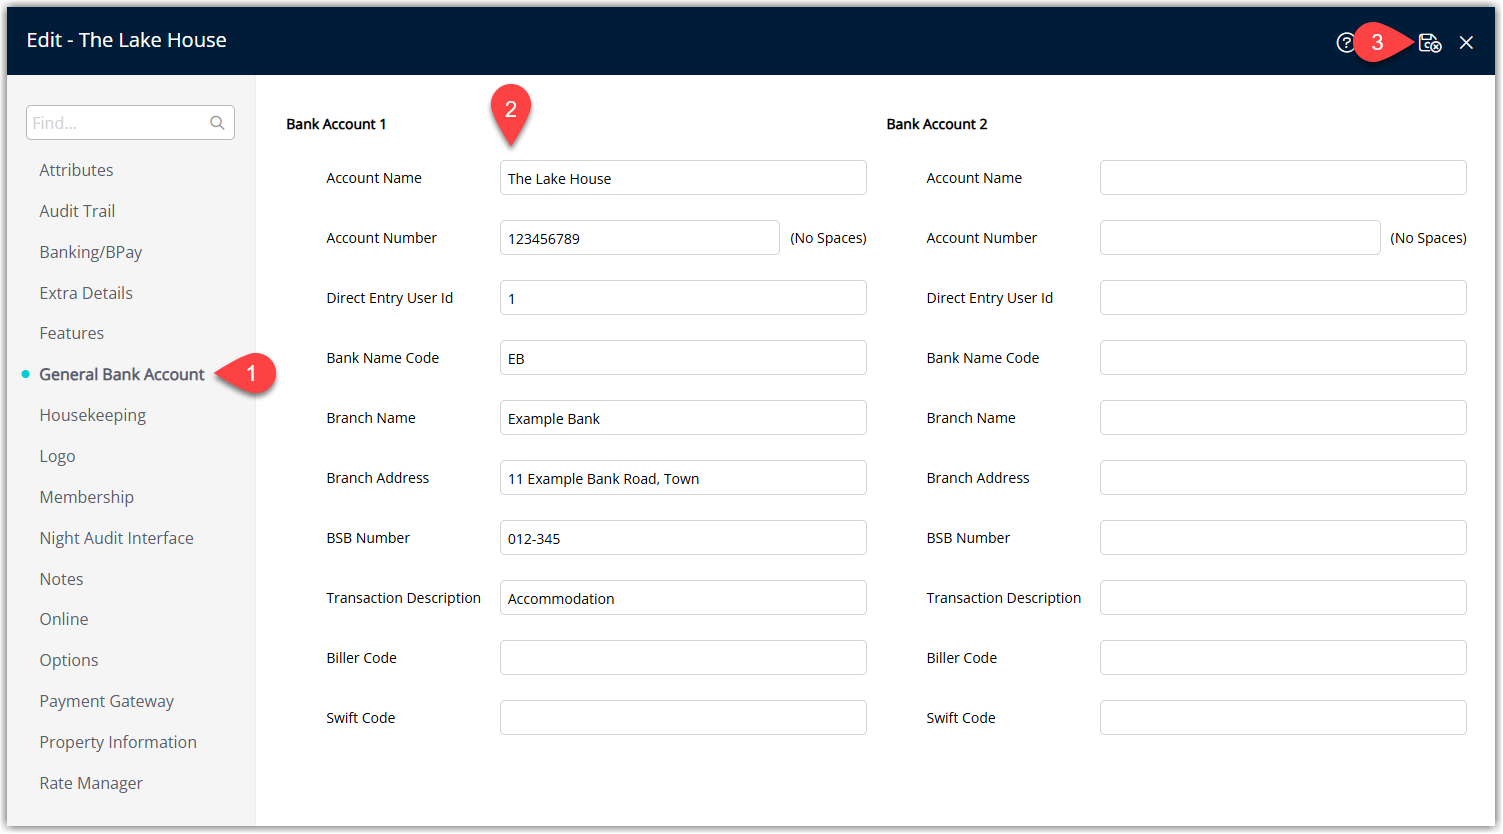Click Bank Account 2 Biller Code field
The height and width of the screenshot is (834, 1503).
1283,658
